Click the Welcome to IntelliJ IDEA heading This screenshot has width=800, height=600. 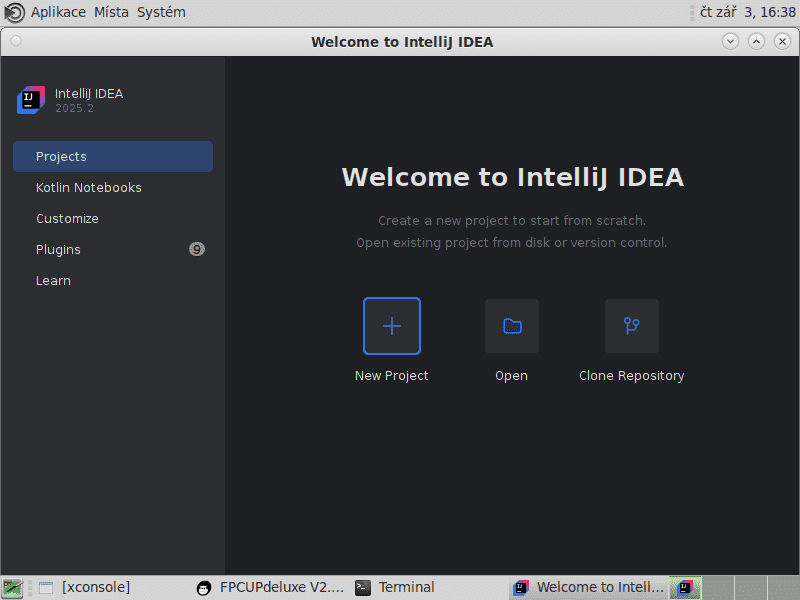(x=512, y=178)
